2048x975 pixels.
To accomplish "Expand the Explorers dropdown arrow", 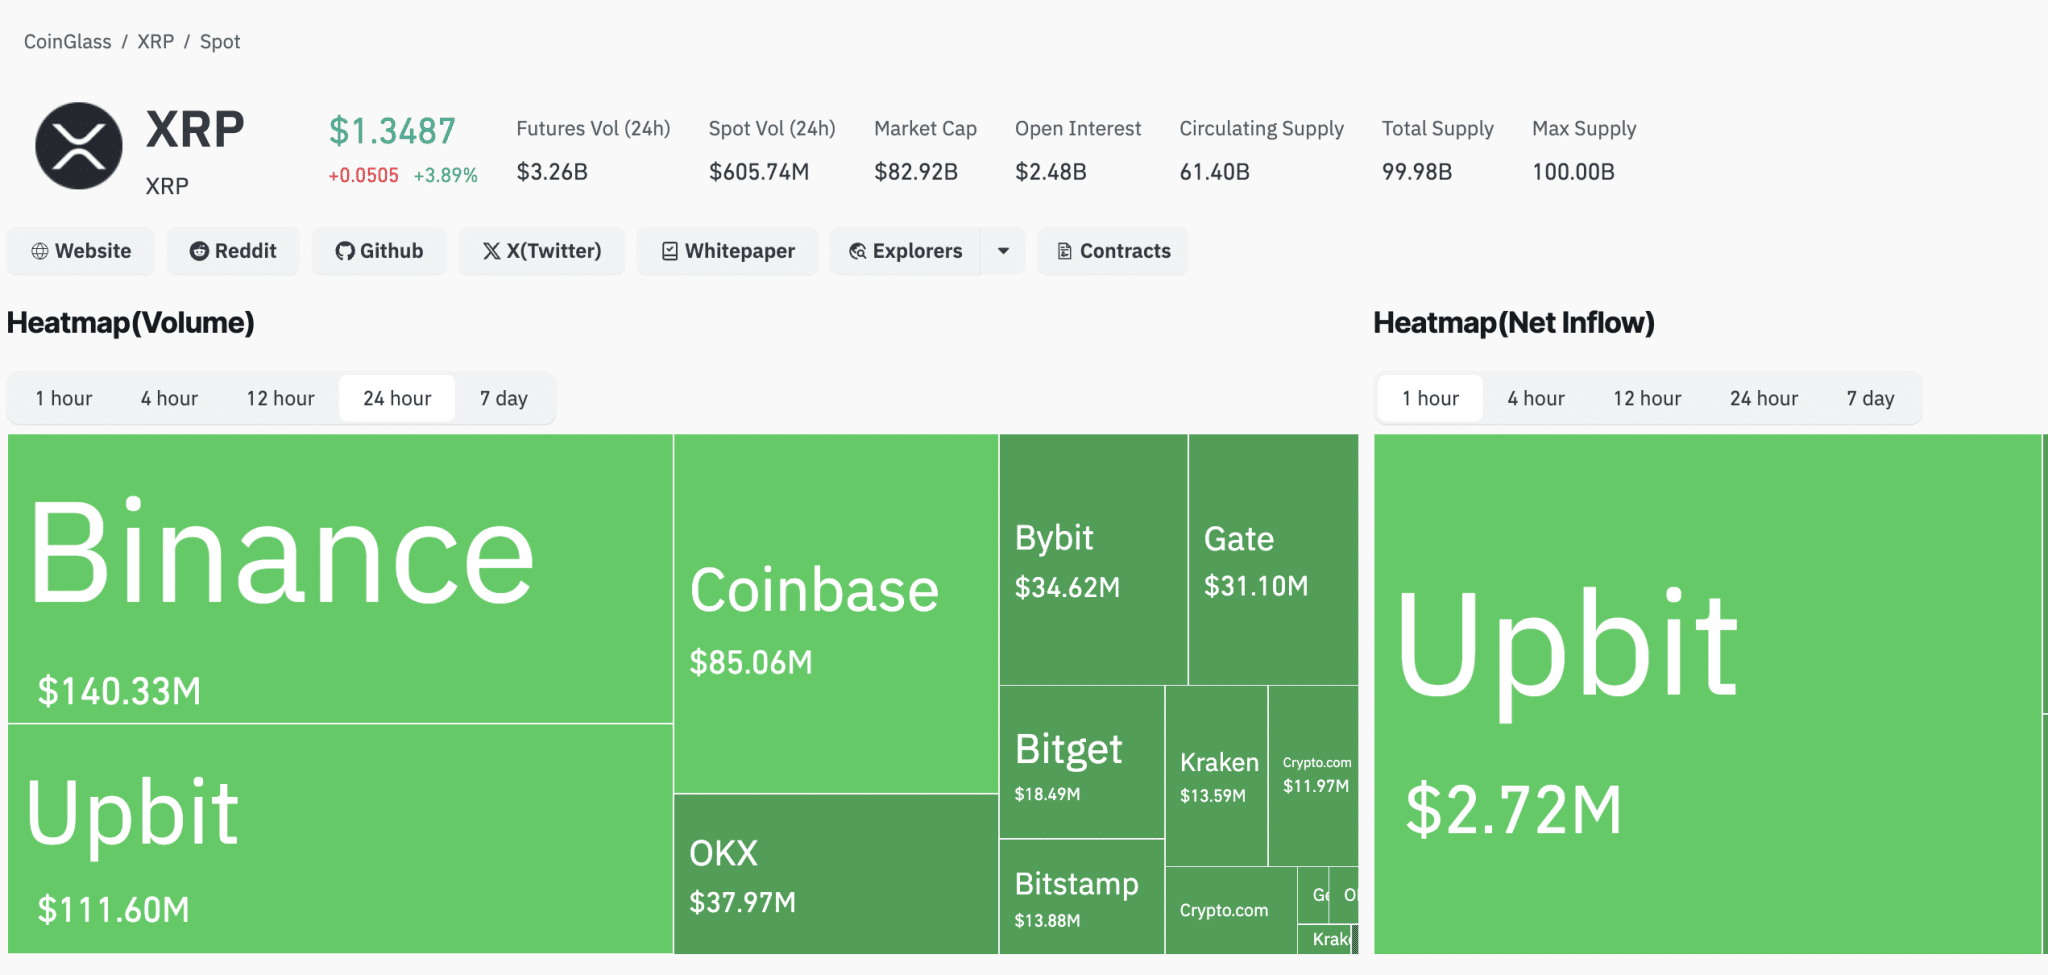I will (1003, 251).
